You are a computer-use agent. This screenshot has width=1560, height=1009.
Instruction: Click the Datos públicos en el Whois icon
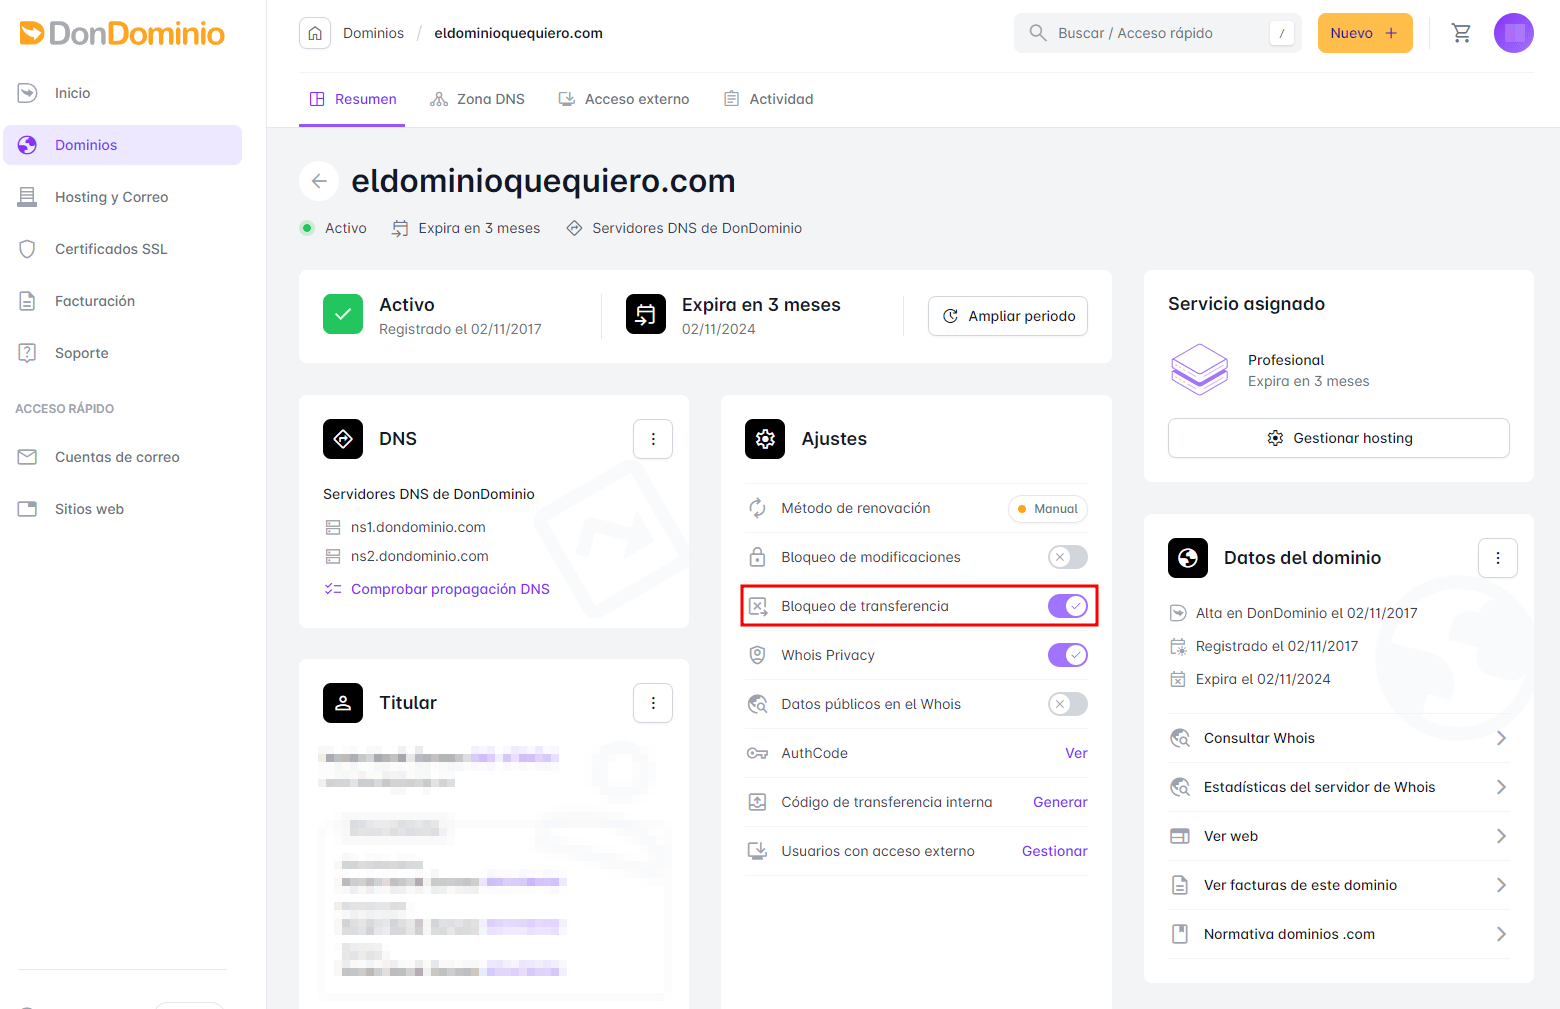coord(758,704)
